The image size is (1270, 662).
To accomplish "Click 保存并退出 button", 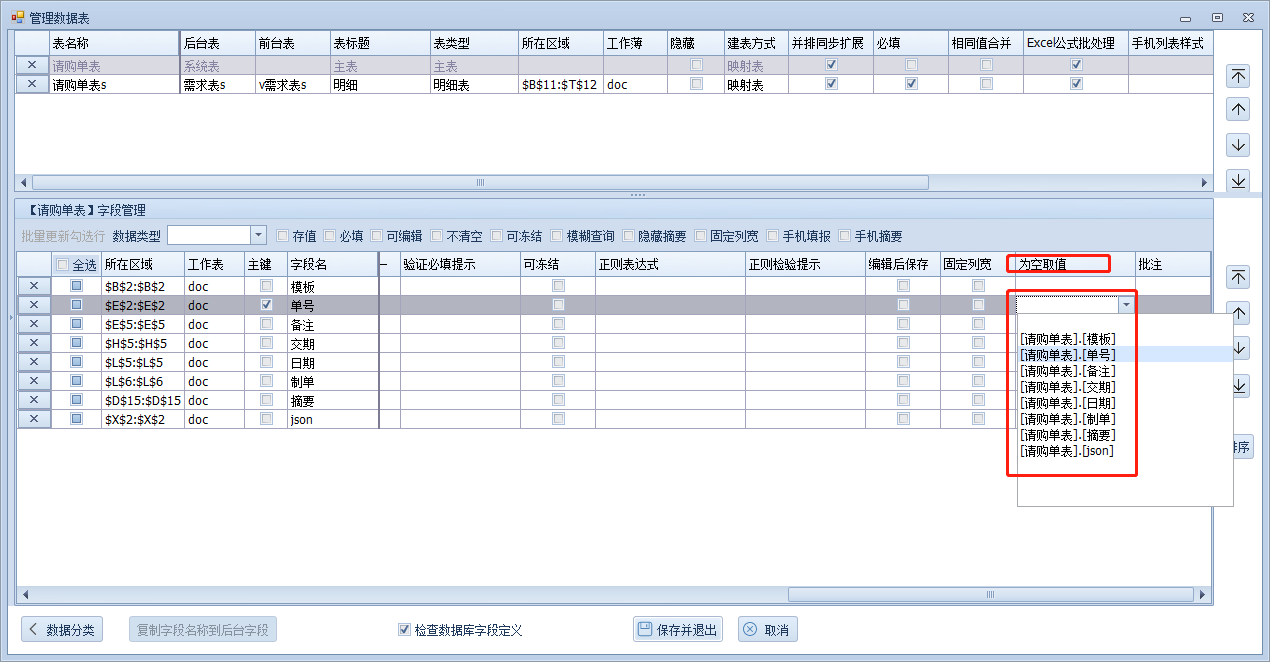I will (x=678, y=630).
